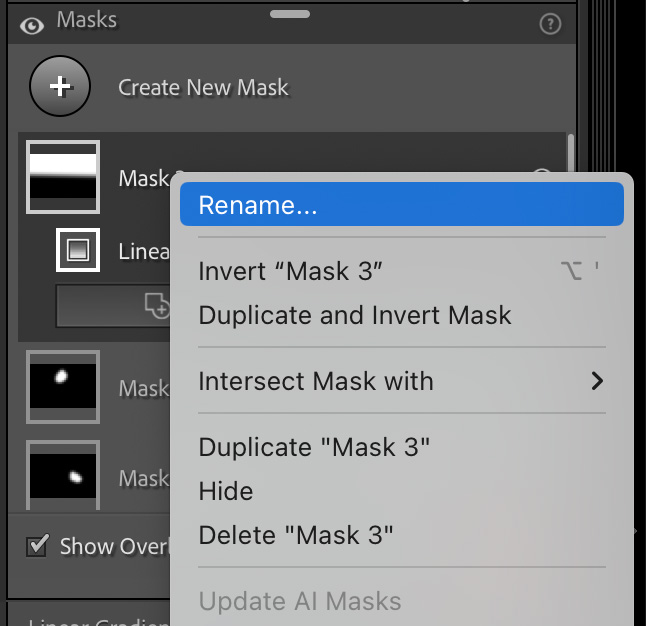Image resolution: width=646 pixels, height=626 pixels.
Task: Click Update AI Masks menu entry
Action: coord(300,601)
